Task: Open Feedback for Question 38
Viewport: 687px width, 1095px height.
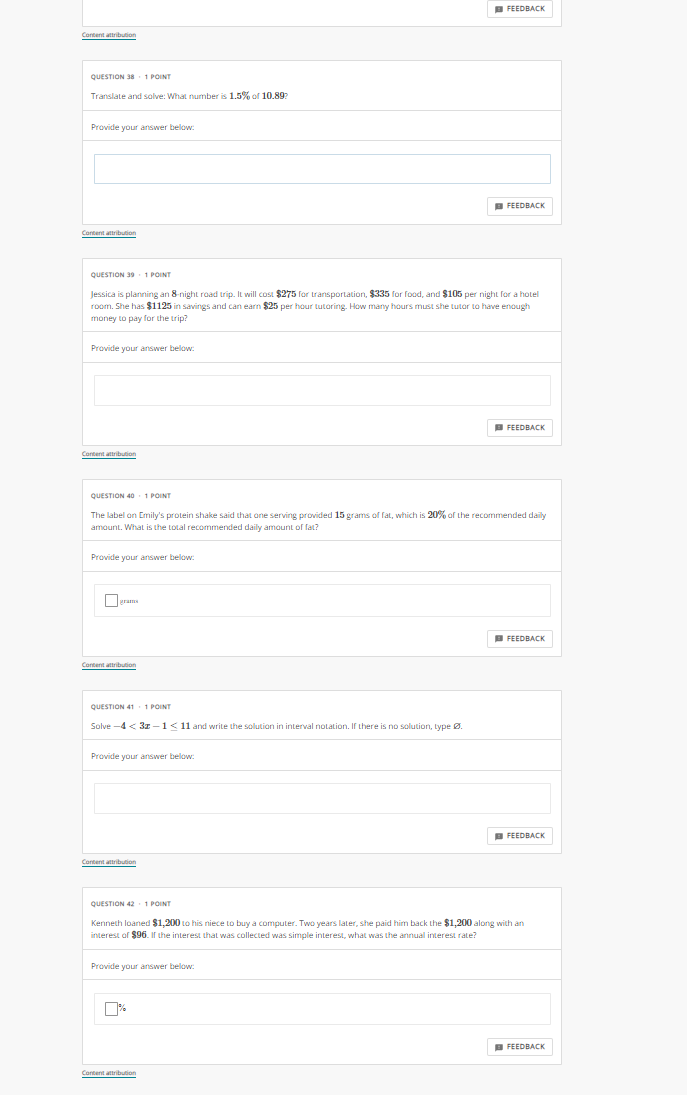Action: coord(519,206)
